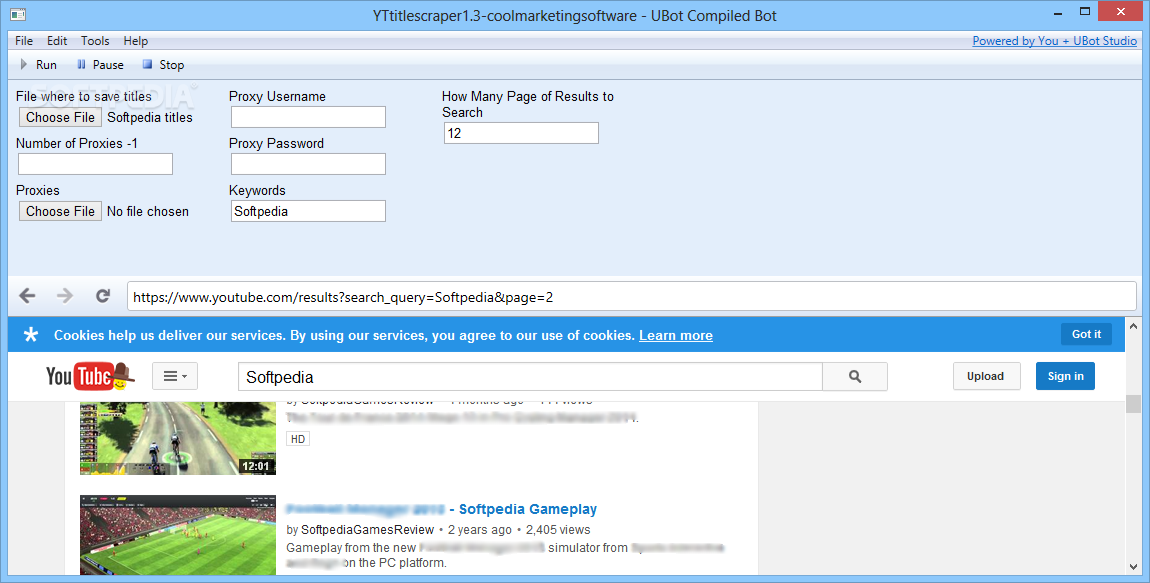Image resolution: width=1150 pixels, height=583 pixels.
Task: Choose File button under Proxies
Action: click(x=60, y=211)
